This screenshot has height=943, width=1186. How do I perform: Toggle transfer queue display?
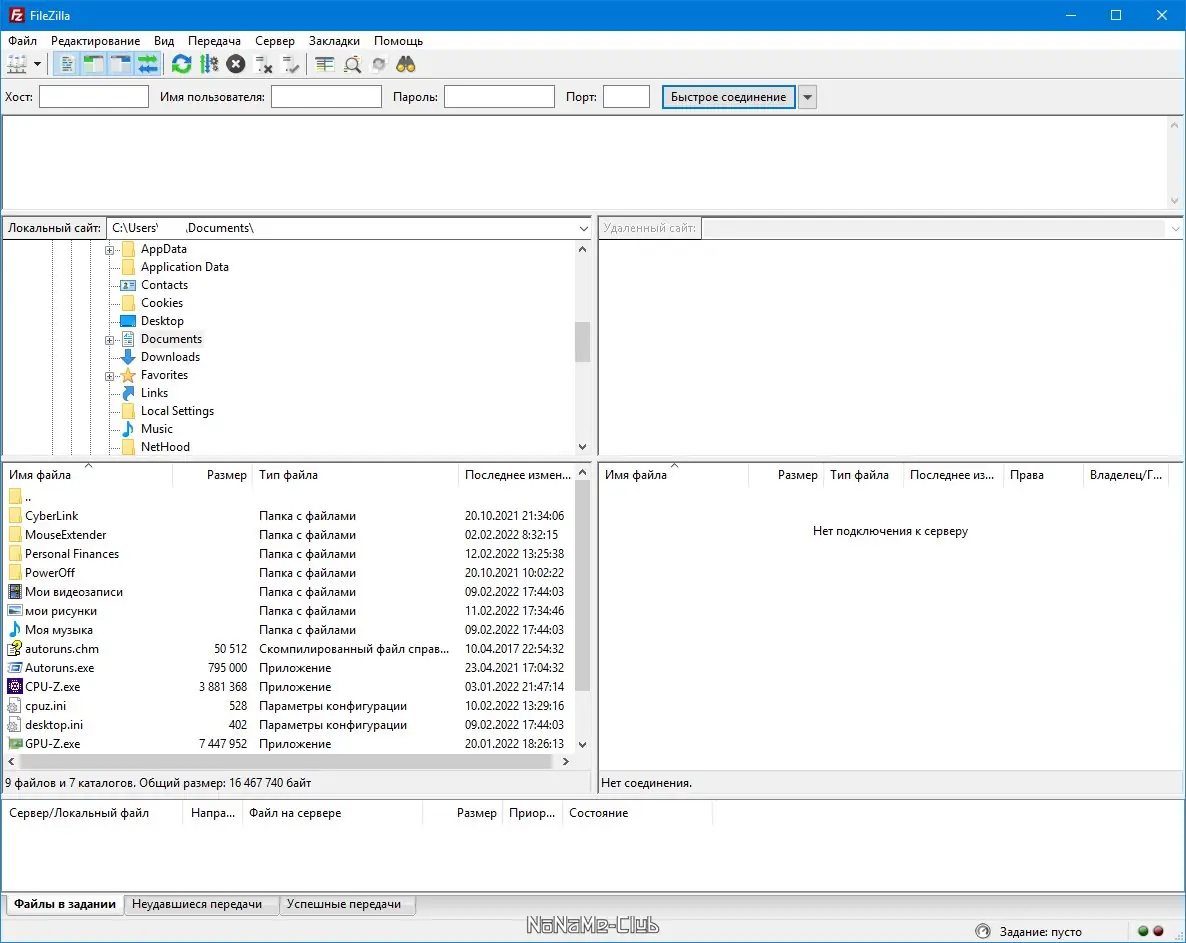[x=148, y=65]
